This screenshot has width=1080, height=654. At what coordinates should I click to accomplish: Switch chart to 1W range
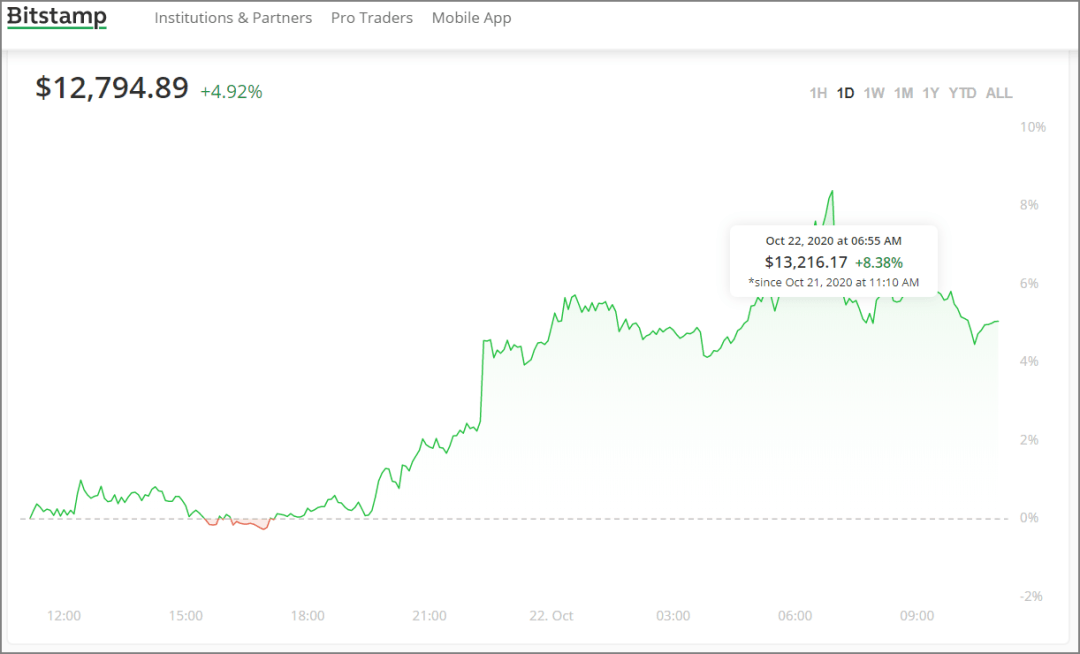874,93
